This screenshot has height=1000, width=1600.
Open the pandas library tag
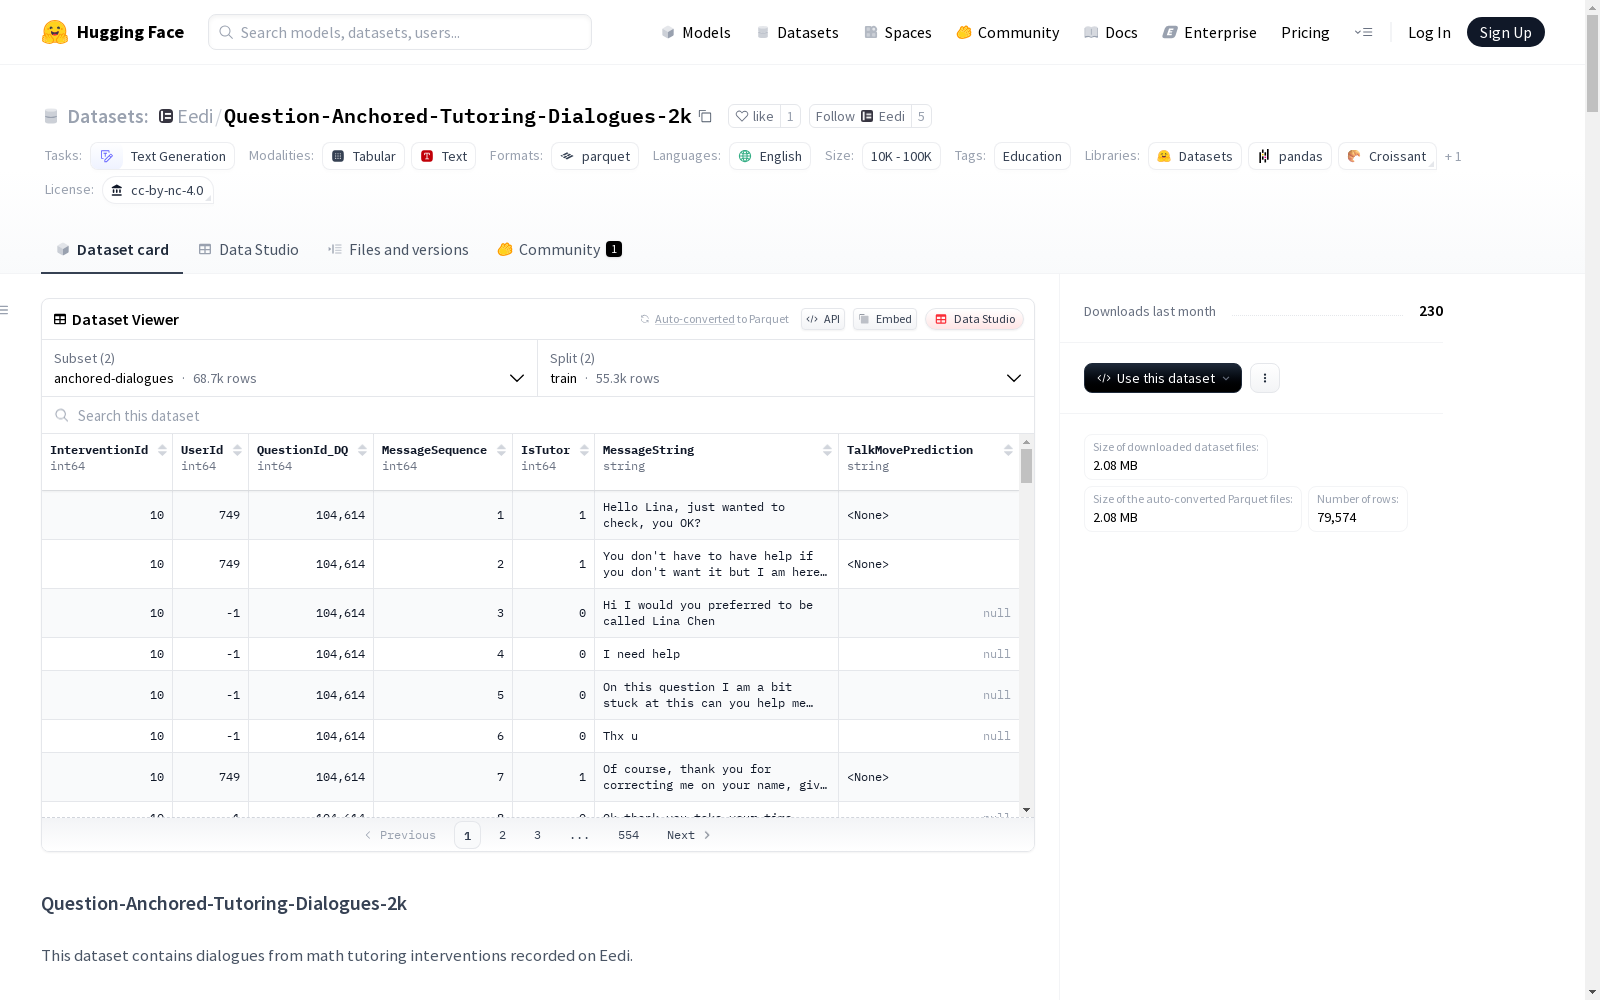pos(1290,156)
